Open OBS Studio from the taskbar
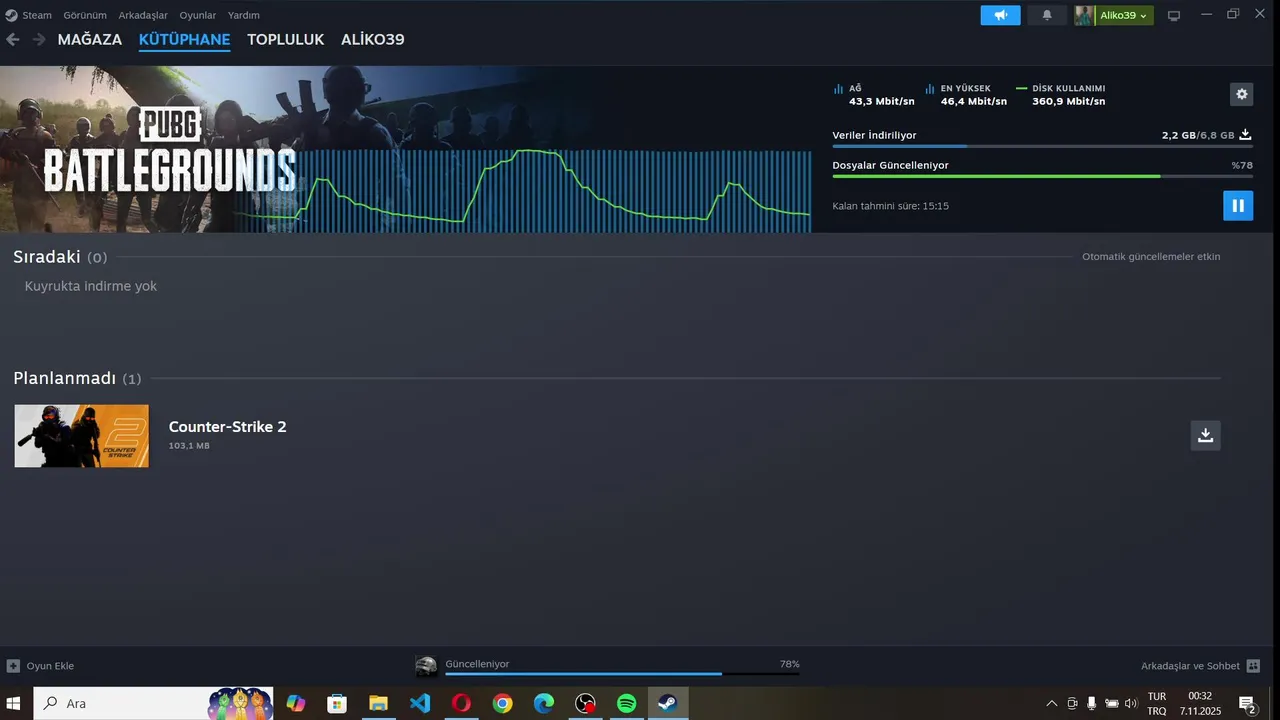This screenshot has height=720, width=1280. click(x=585, y=704)
